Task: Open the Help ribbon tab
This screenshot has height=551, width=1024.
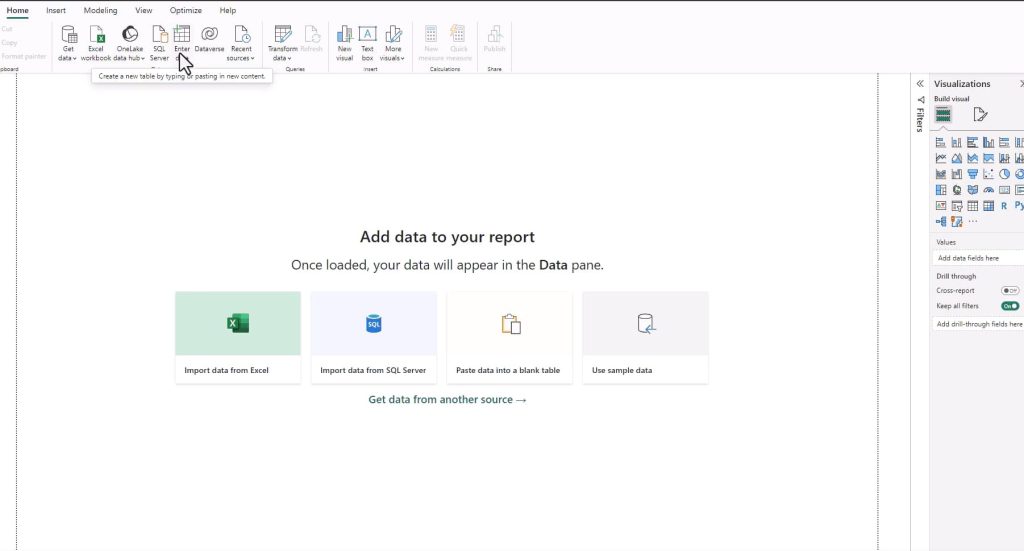Action: pyautogui.click(x=228, y=10)
